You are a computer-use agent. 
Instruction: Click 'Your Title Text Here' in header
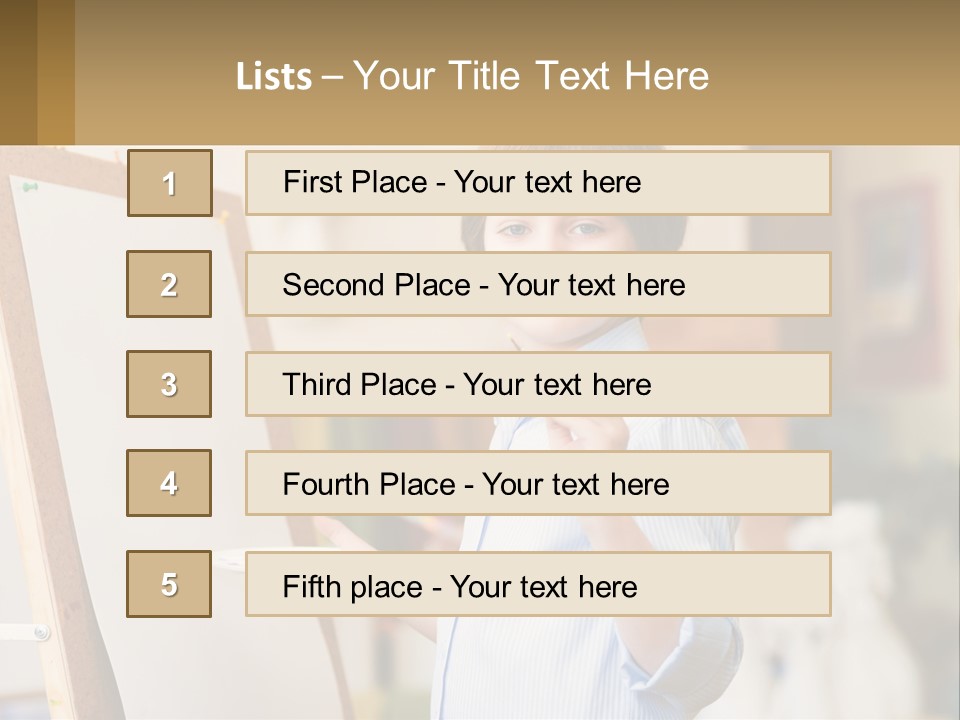point(531,76)
